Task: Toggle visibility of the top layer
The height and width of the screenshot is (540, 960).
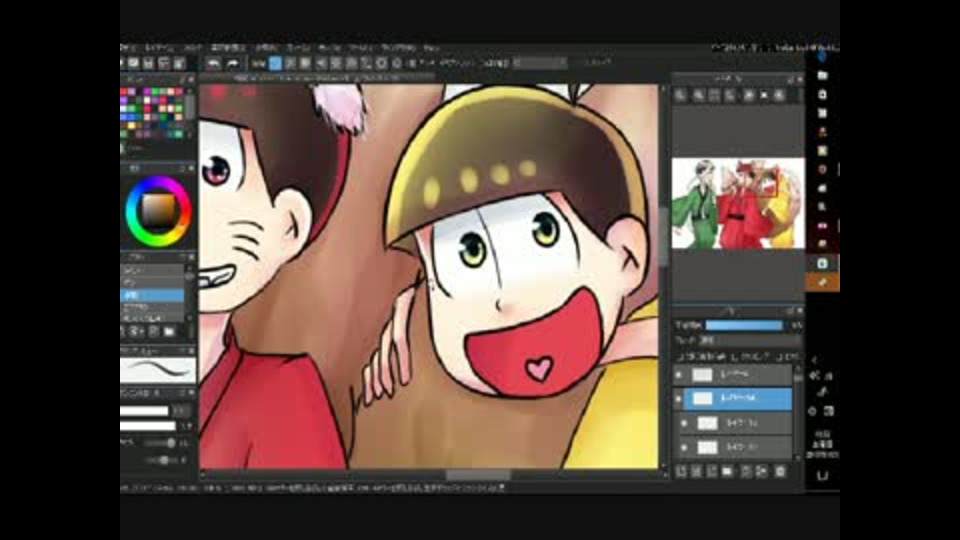Action: 678,374
